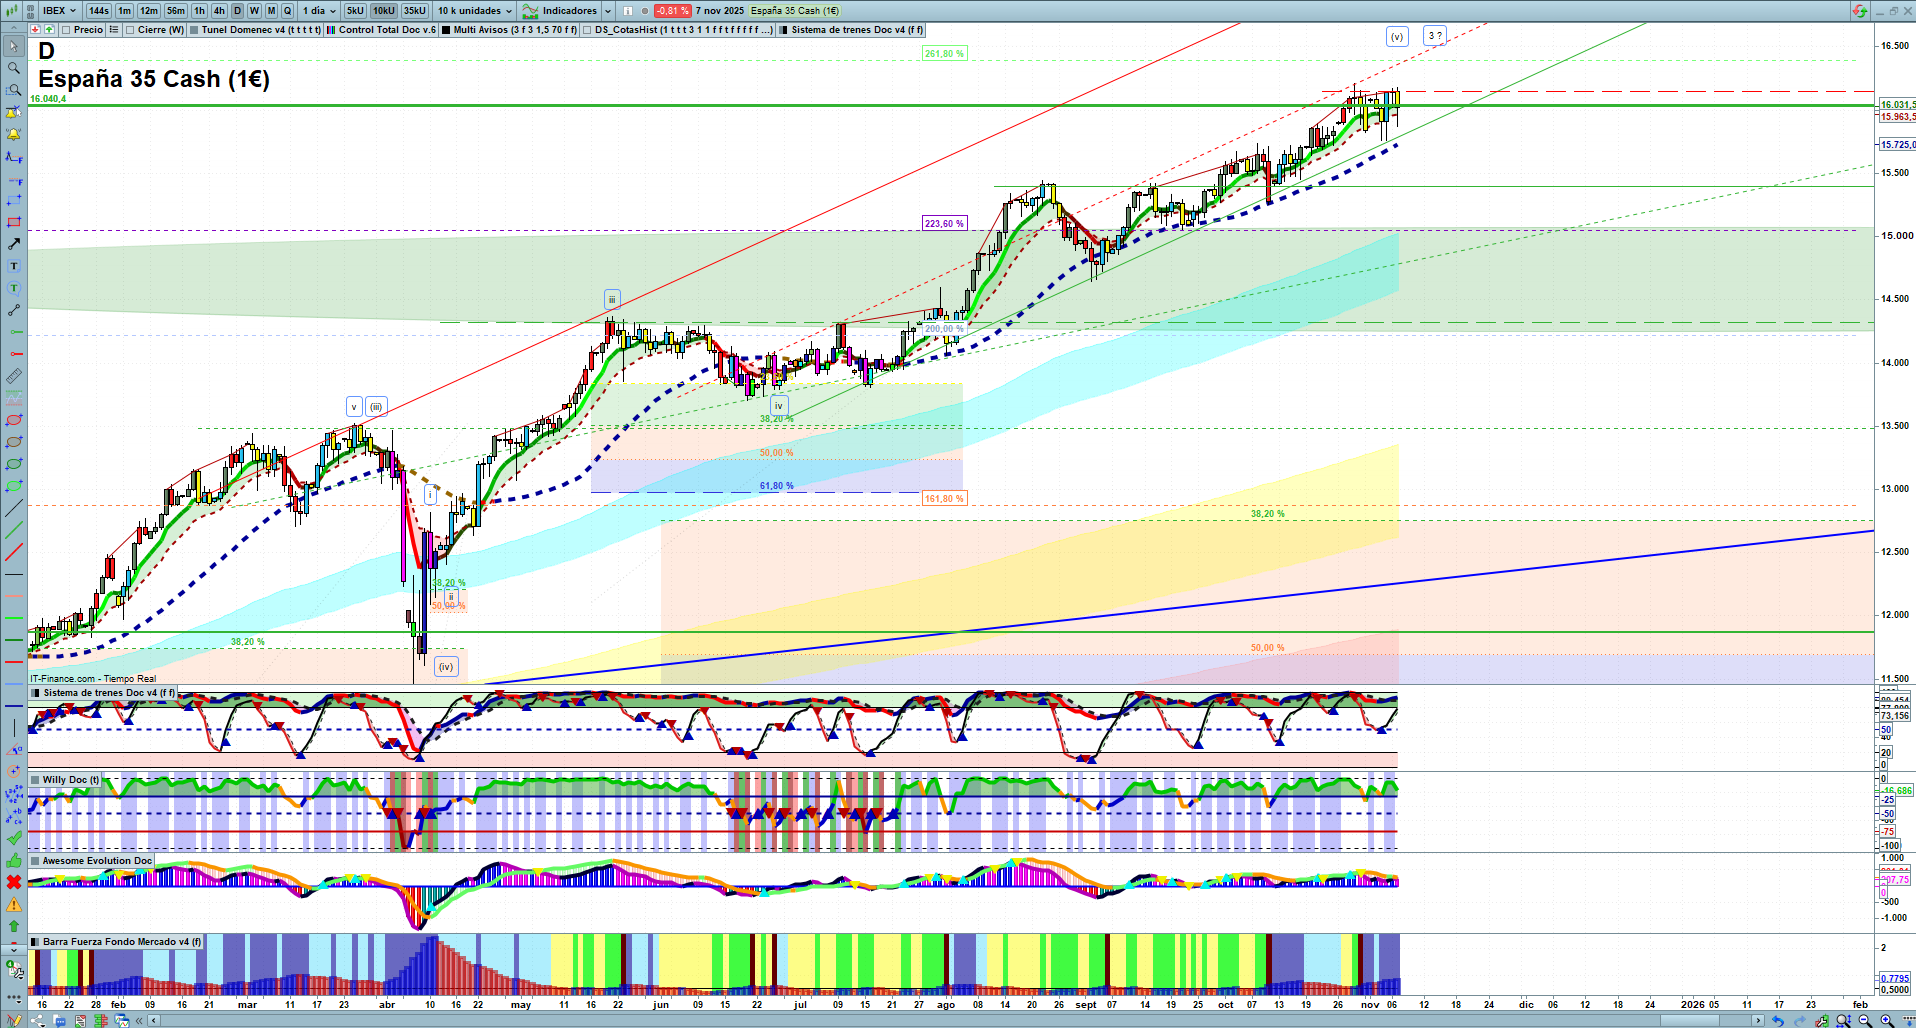Open the arrow dropdown next to Indicadores
This screenshot has width=1916, height=1028.
pos(608,11)
